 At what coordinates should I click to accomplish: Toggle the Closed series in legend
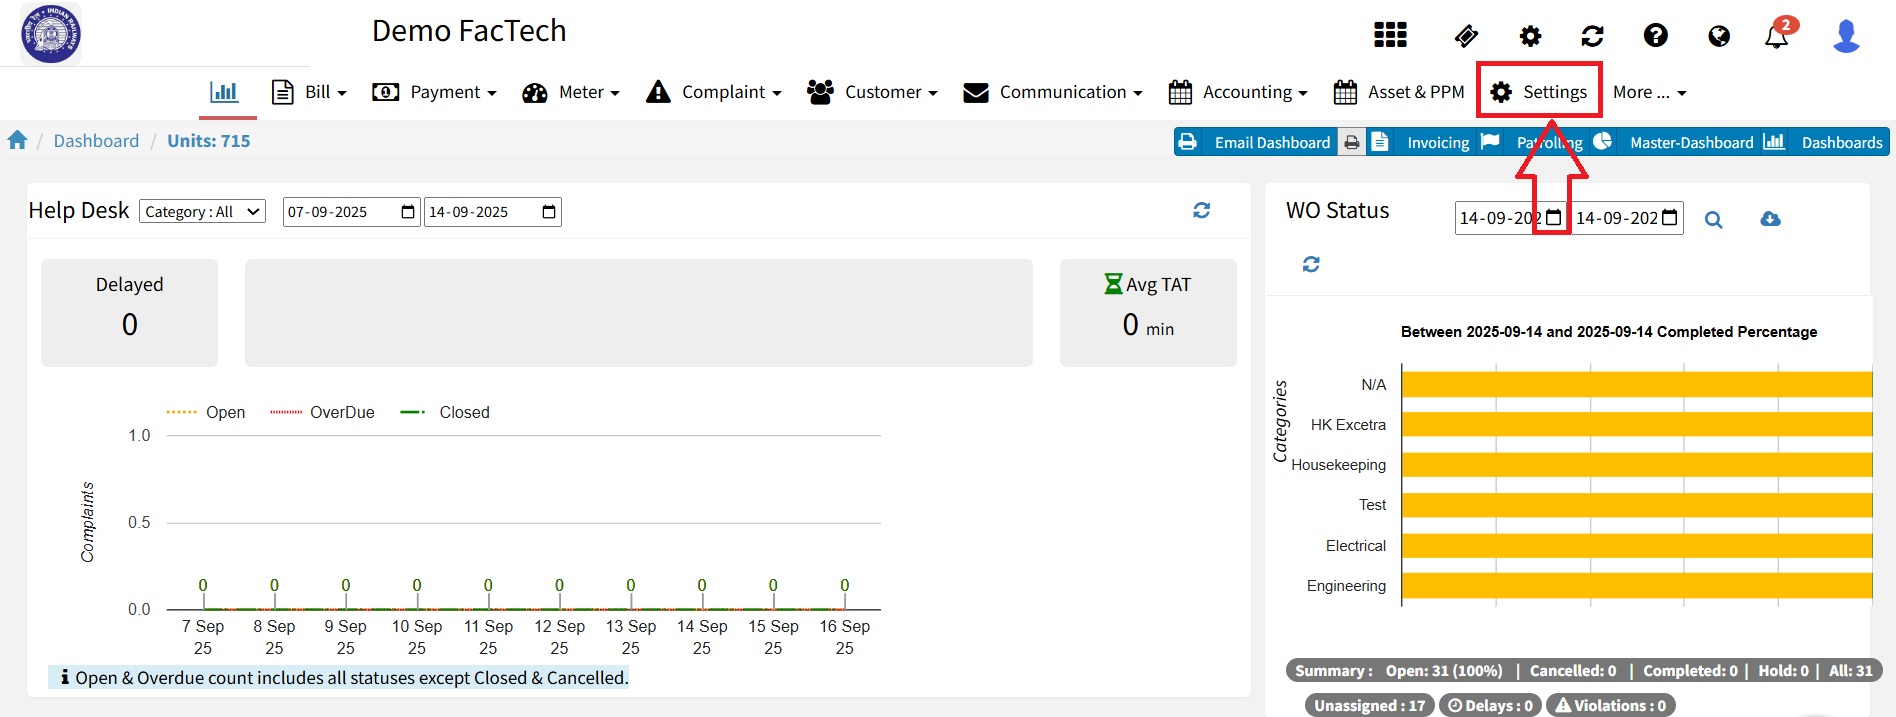click(445, 412)
